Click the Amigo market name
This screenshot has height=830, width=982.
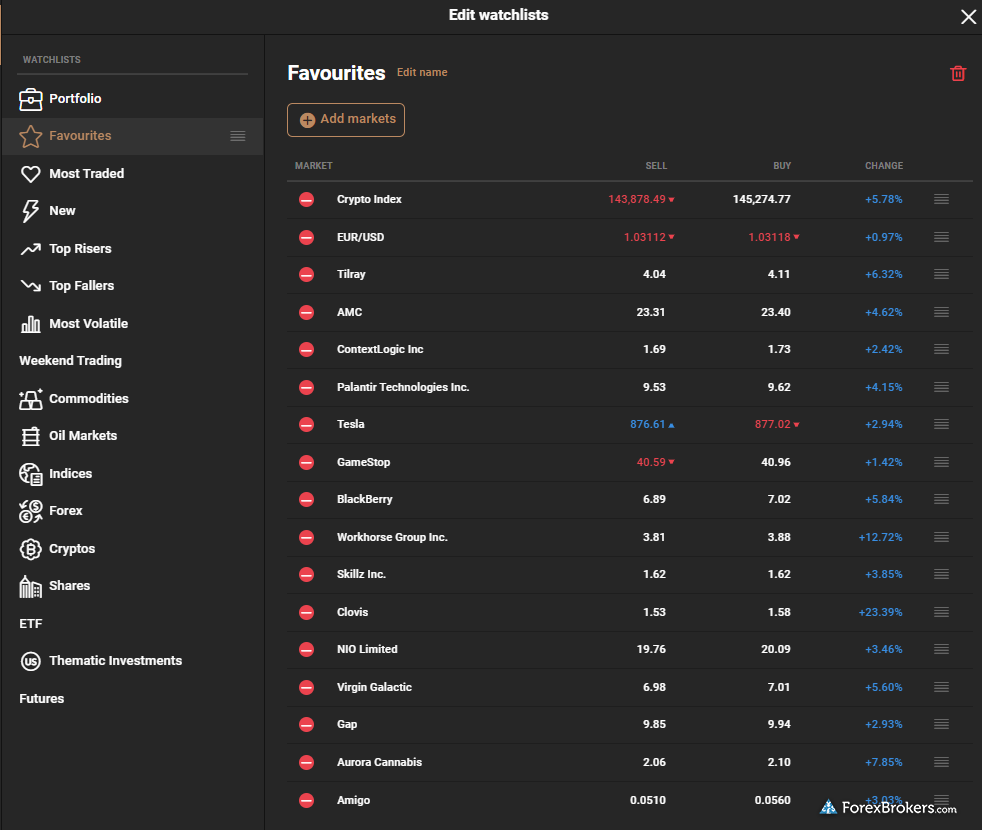[353, 801]
